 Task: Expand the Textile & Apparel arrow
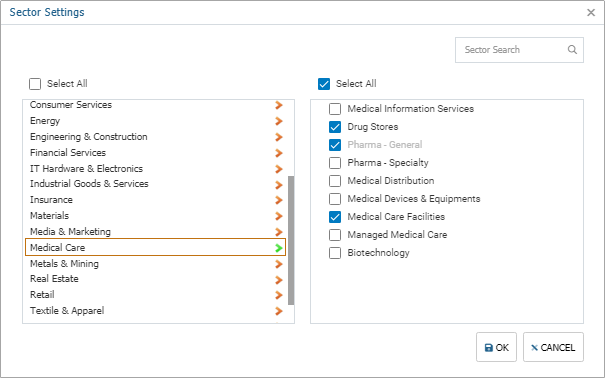click(x=279, y=311)
